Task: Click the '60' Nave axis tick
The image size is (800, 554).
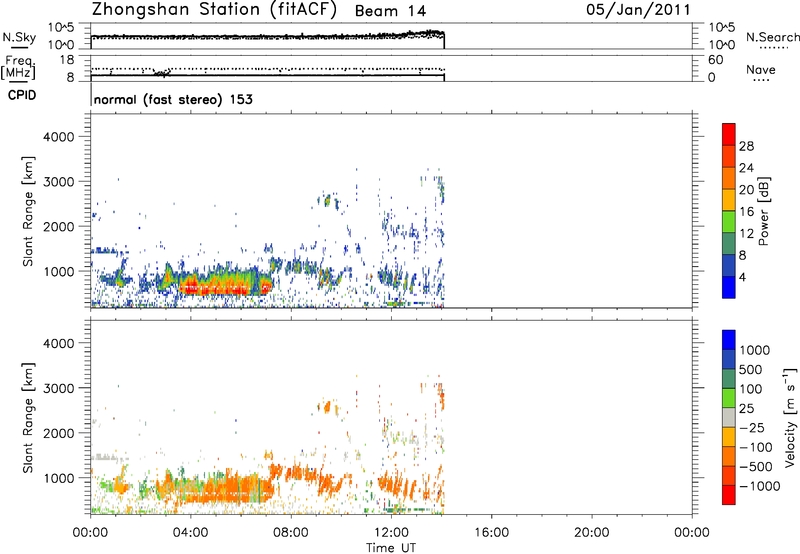Action: click(x=715, y=60)
